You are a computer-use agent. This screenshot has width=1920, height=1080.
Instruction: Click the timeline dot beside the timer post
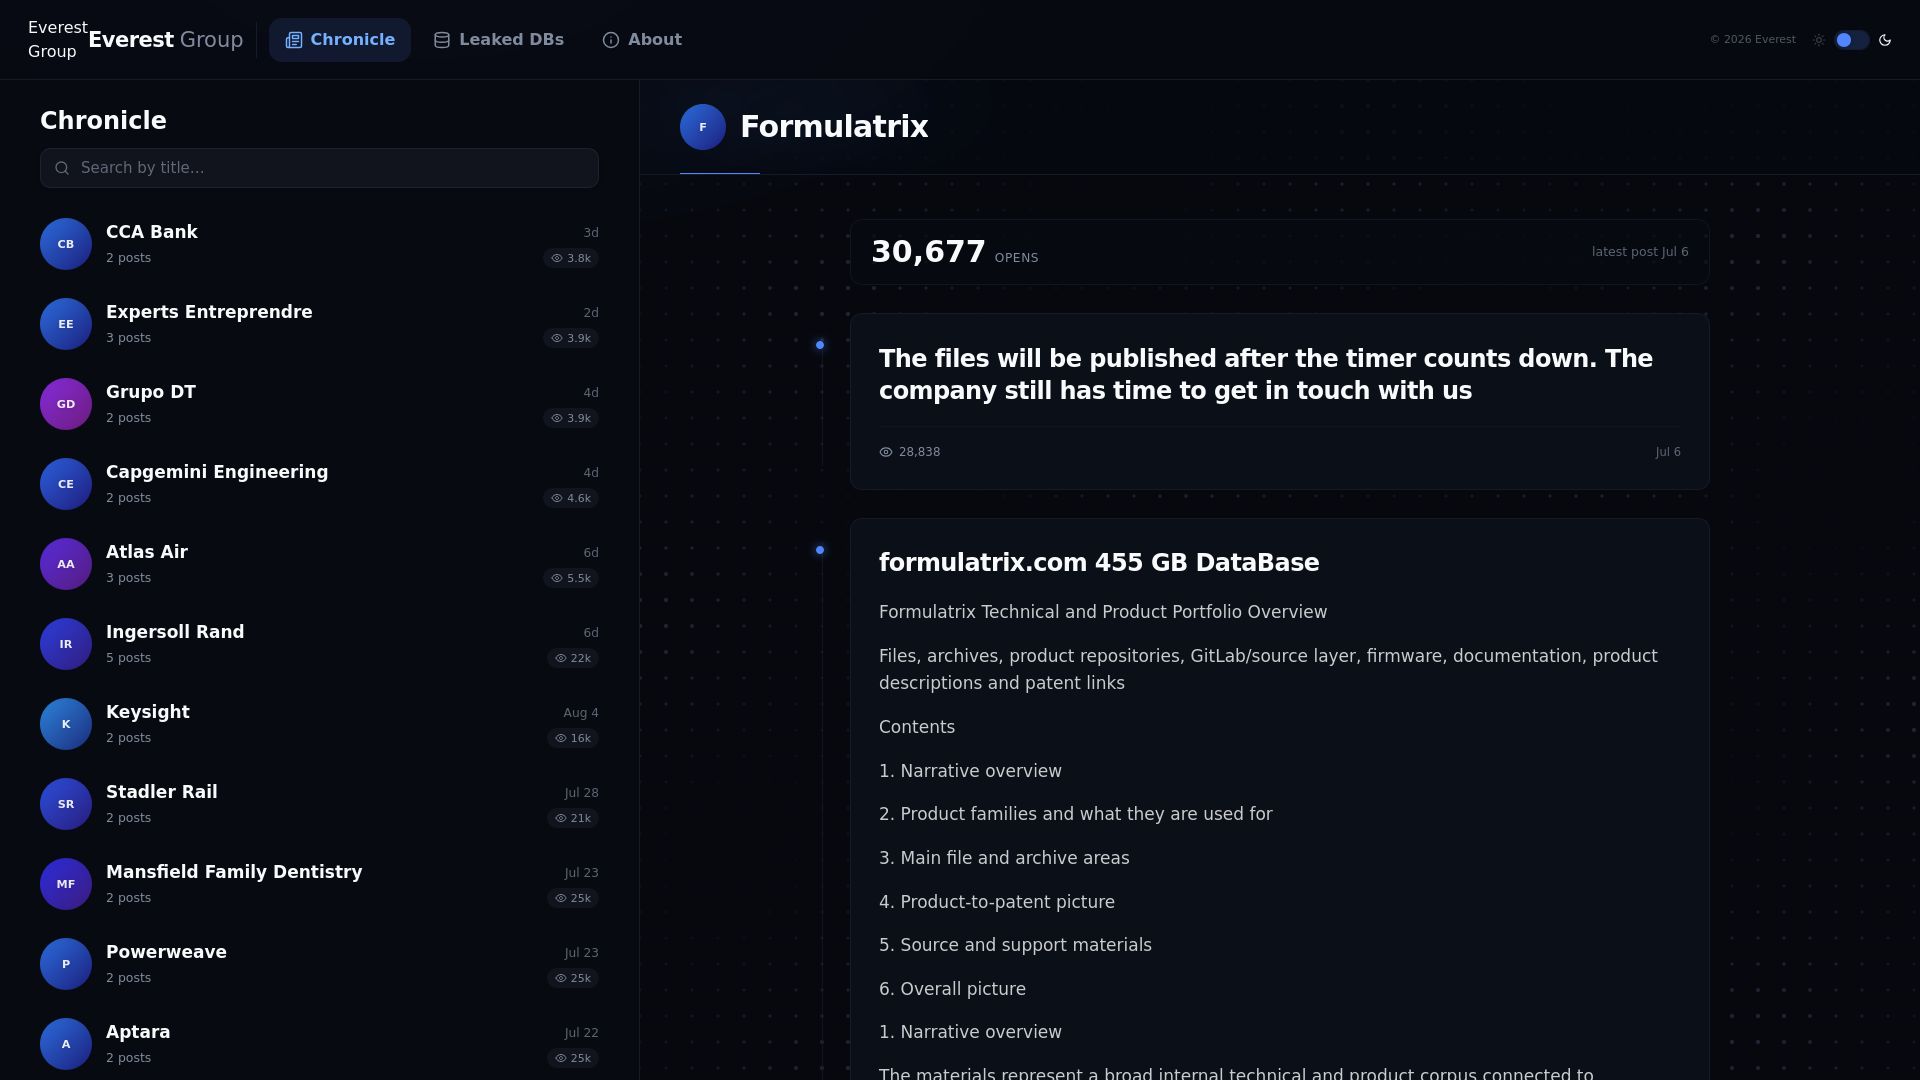click(x=820, y=345)
